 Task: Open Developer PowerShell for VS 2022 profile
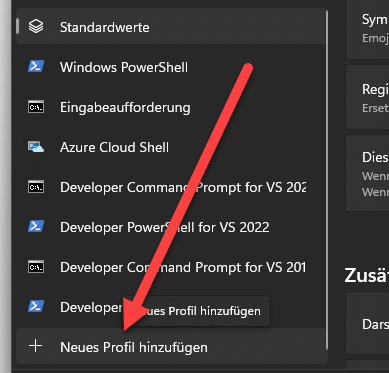click(171, 227)
